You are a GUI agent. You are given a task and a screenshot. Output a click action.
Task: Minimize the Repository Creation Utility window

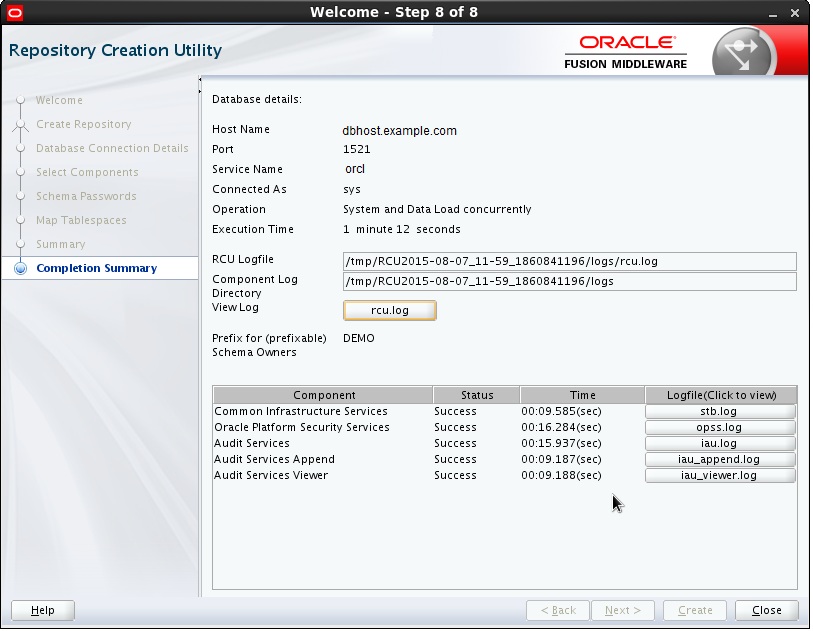pos(773,13)
